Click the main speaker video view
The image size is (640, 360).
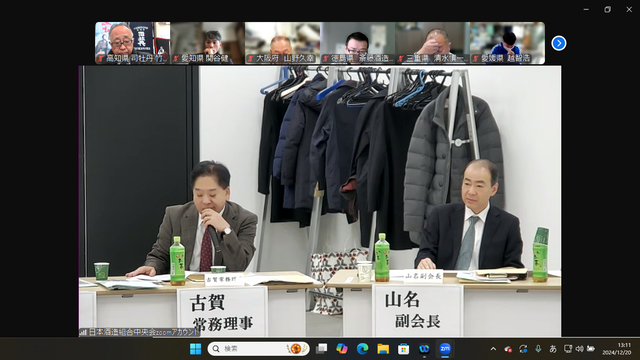(x=320, y=201)
